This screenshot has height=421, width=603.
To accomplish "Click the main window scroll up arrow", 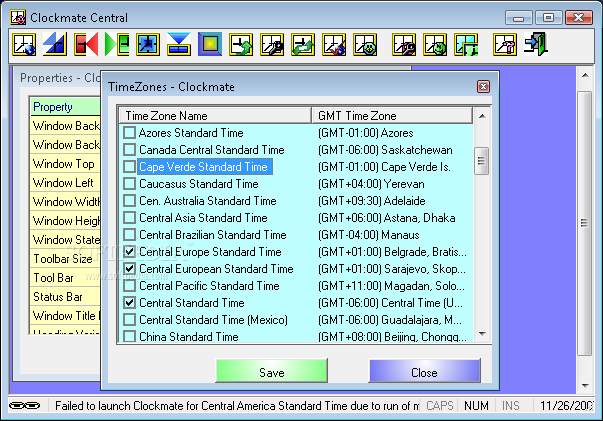I will coord(585,76).
